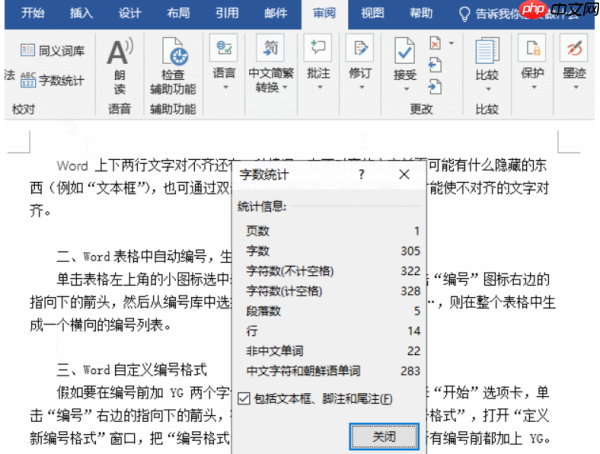Click the 接受 accept changes icon
The image size is (600, 454).
click(404, 51)
